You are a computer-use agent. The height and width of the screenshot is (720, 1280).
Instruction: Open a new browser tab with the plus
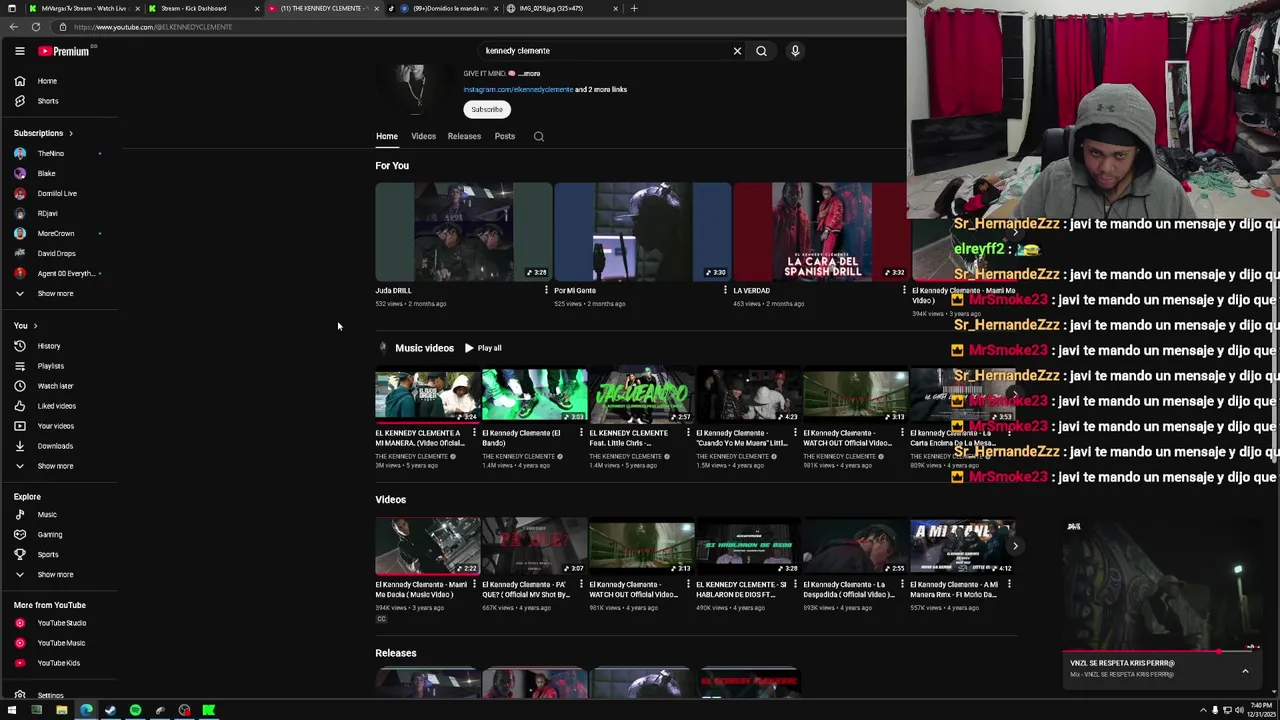pos(633,8)
